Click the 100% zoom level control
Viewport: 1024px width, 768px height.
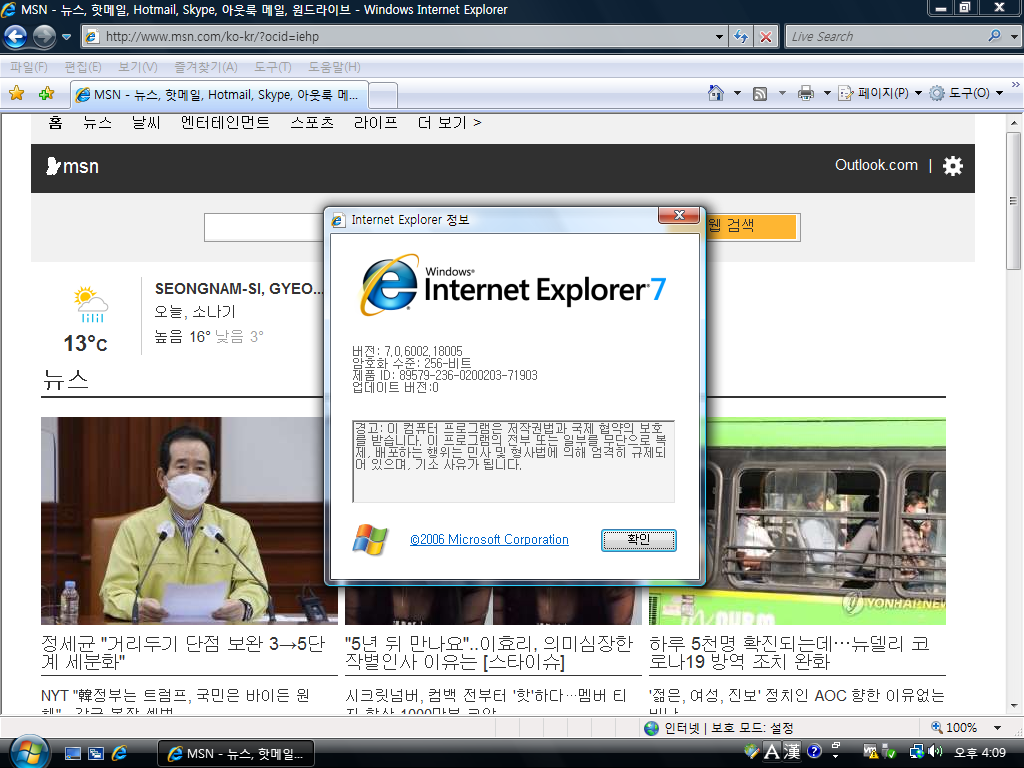(953, 728)
